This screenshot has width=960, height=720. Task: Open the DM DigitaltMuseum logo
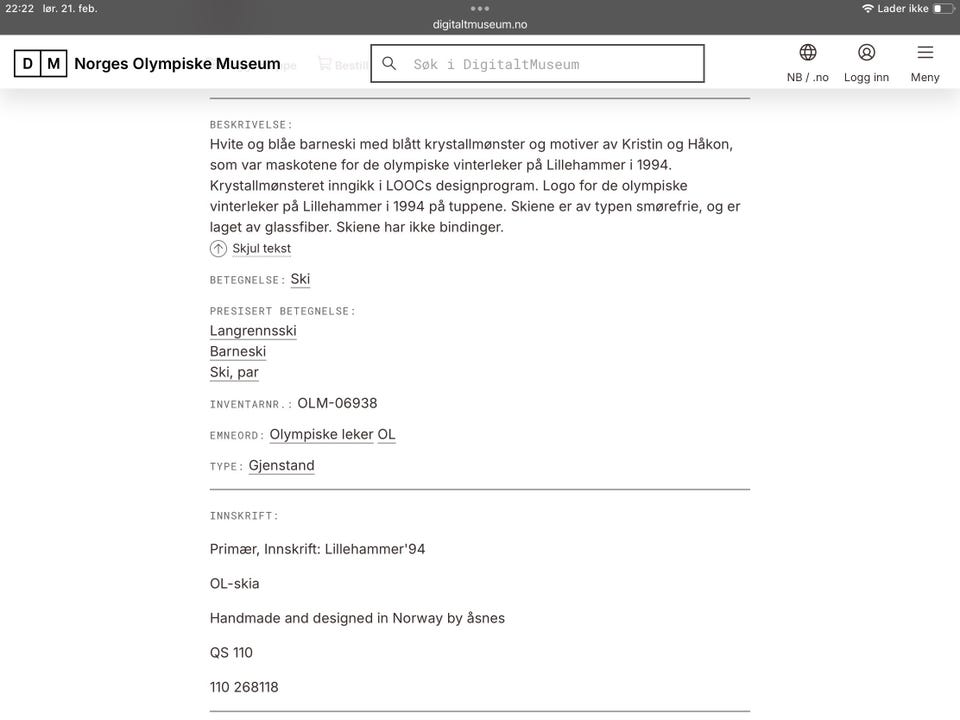(40, 64)
